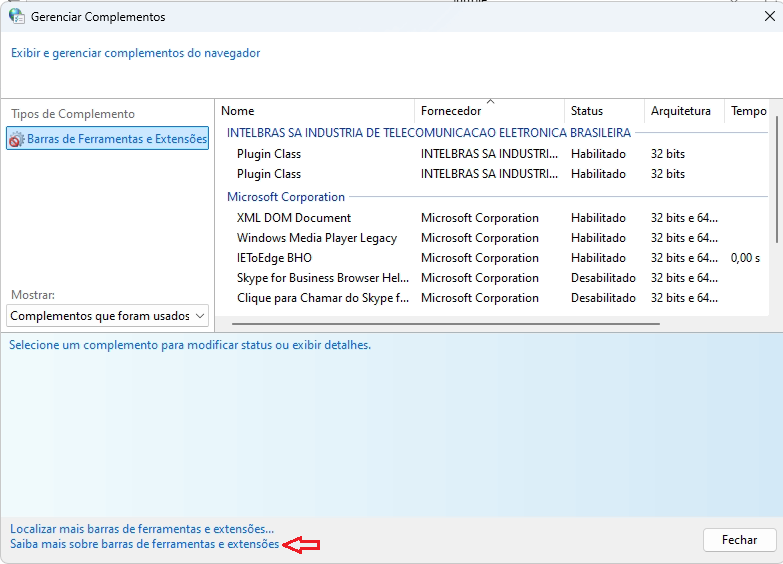This screenshot has width=783, height=564.
Task: Open the Complementos que foram usados dropdown
Action: (x=107, y=316)
